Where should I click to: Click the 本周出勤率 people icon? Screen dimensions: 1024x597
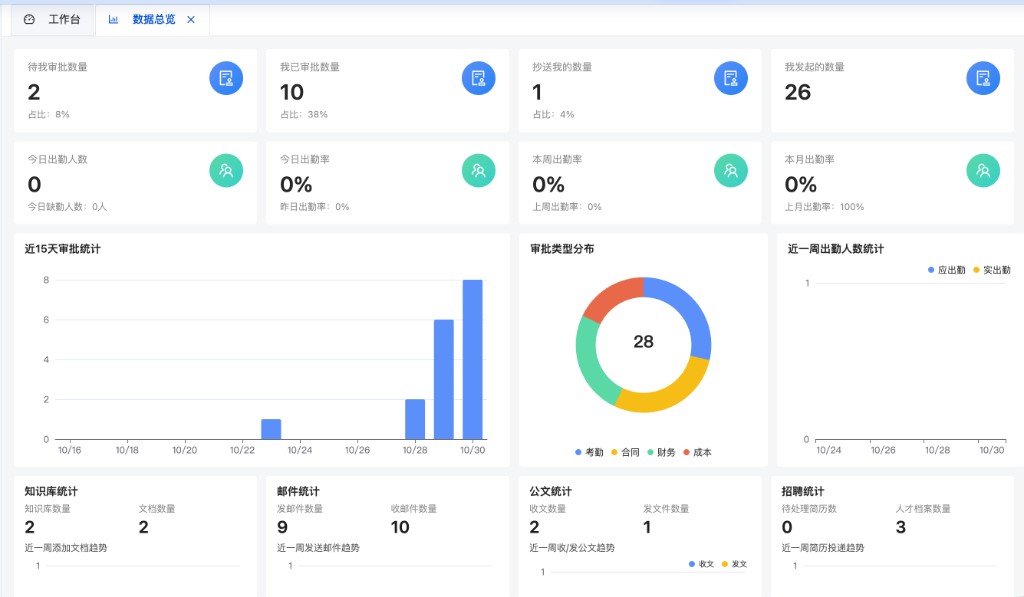click(x=731, y=170)
